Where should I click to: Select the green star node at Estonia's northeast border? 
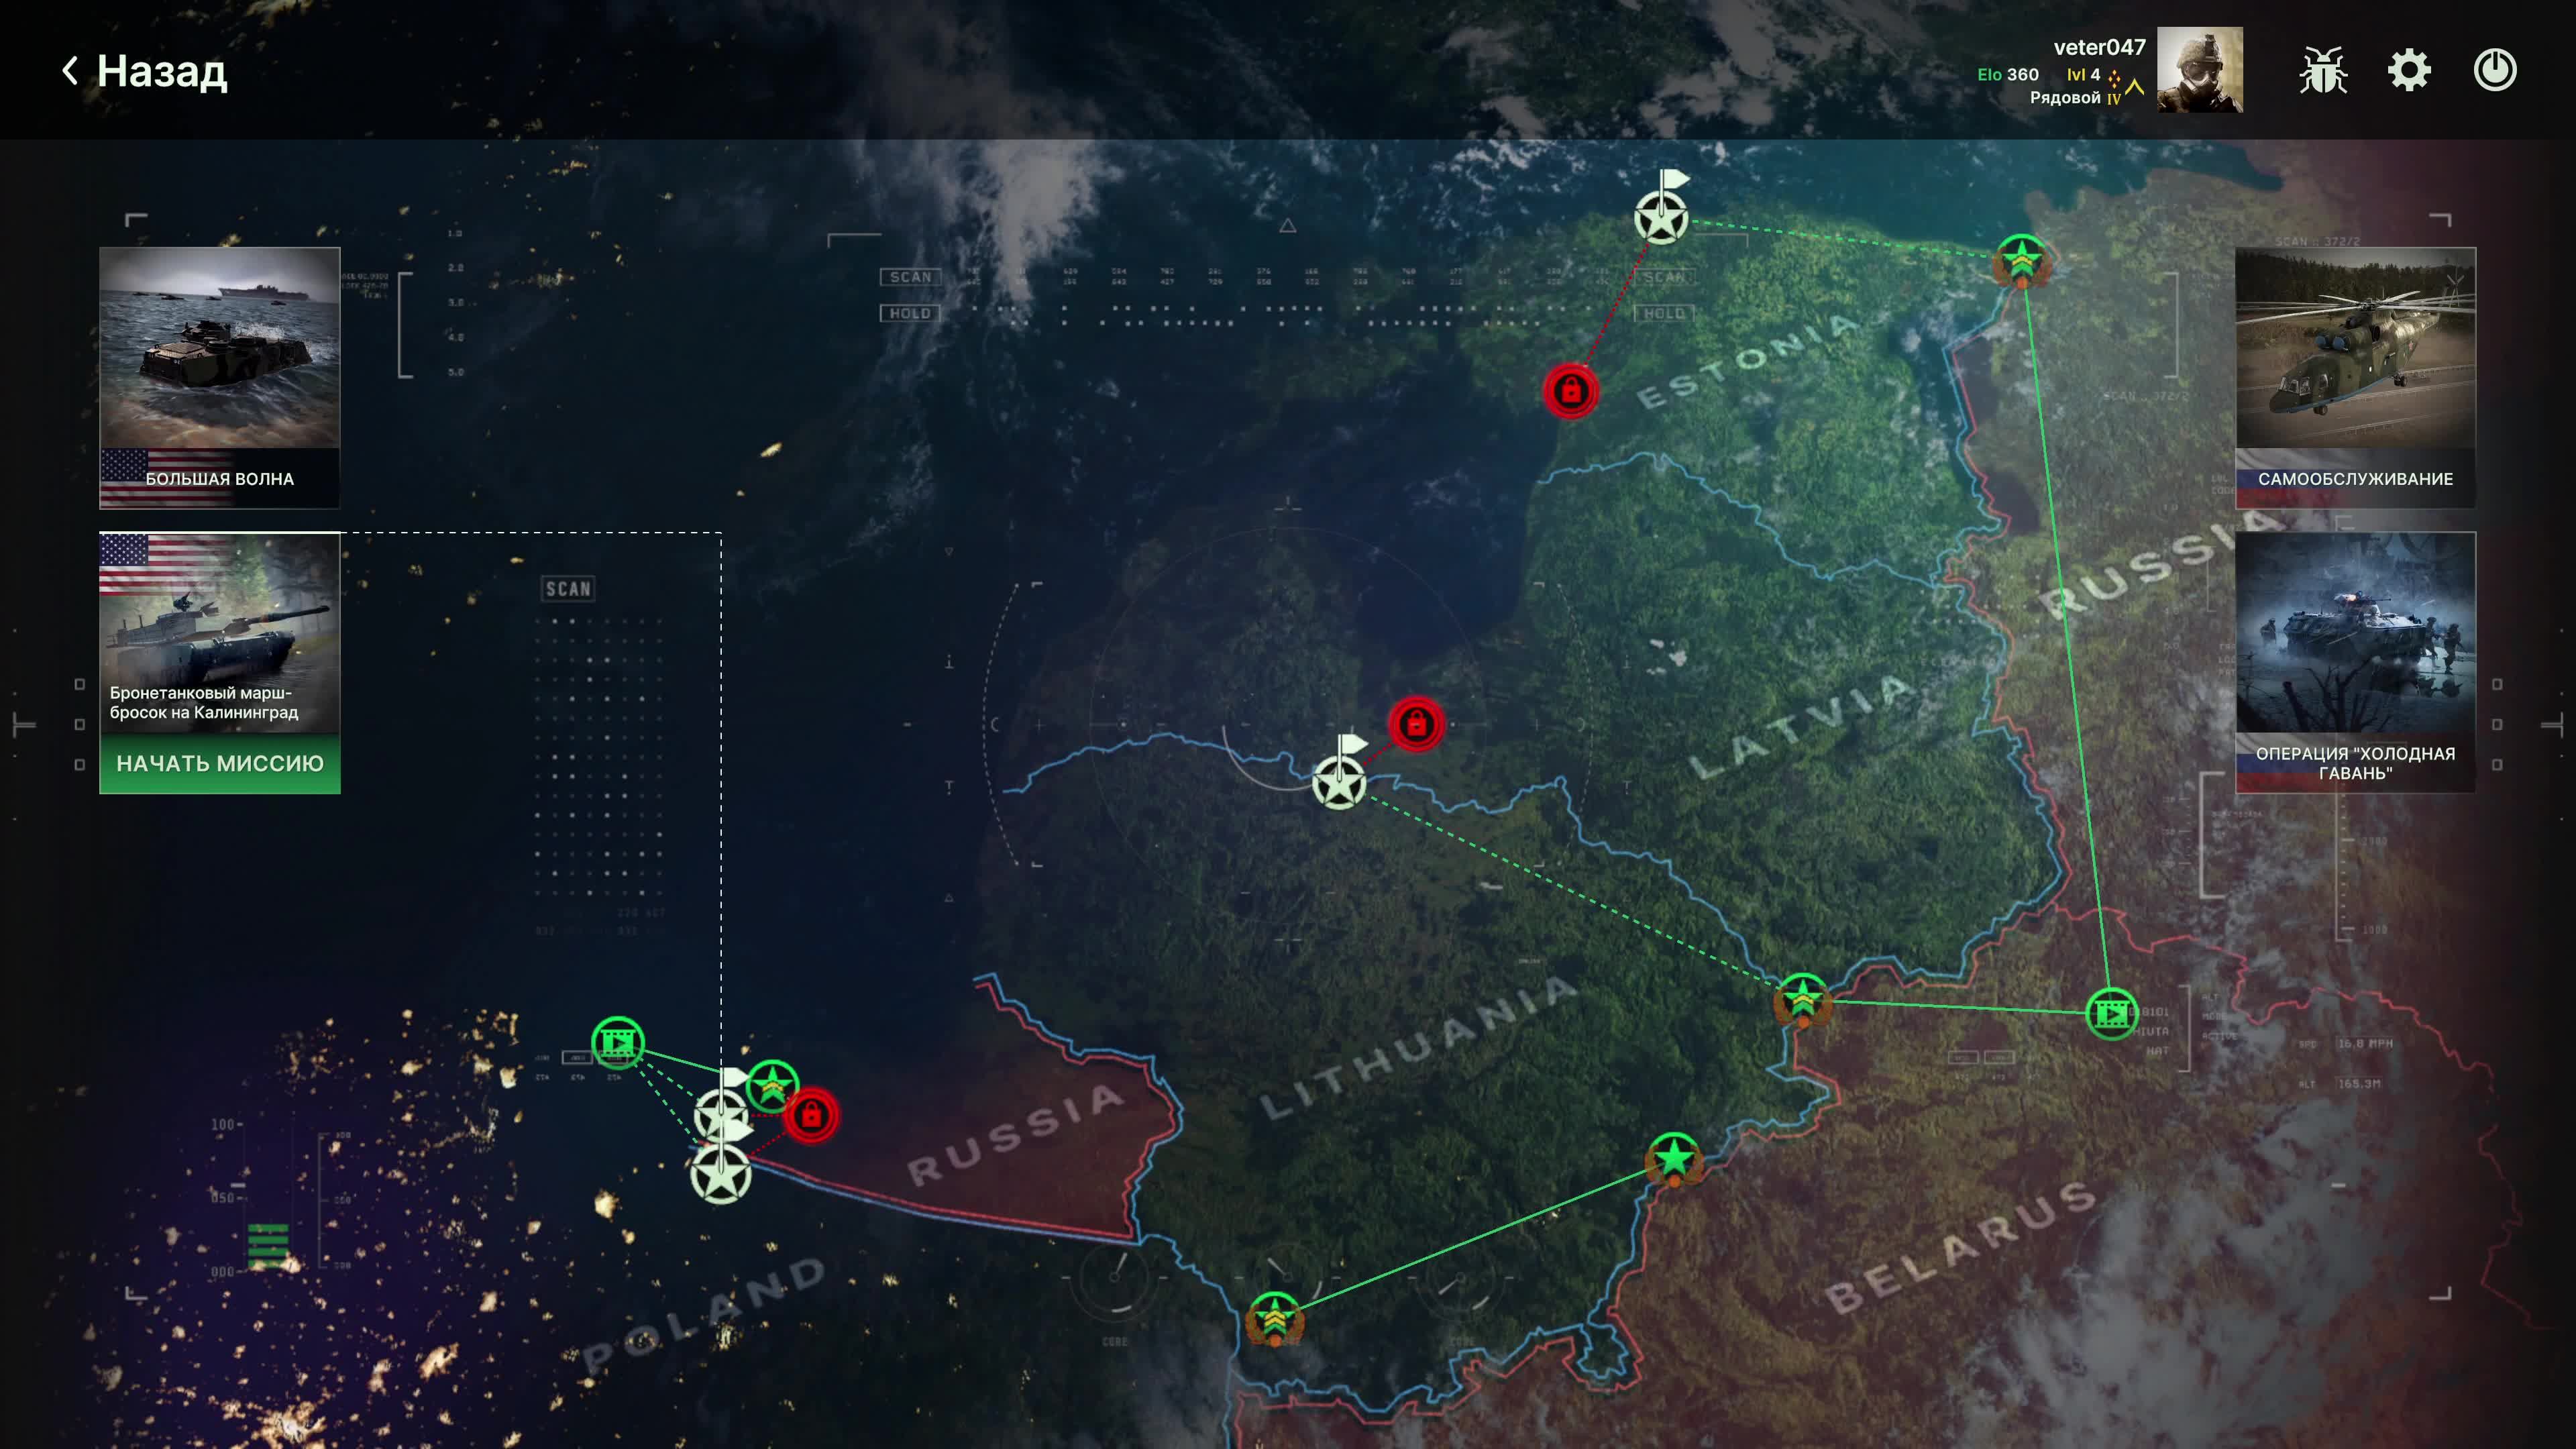click(x=2021, y=261)
